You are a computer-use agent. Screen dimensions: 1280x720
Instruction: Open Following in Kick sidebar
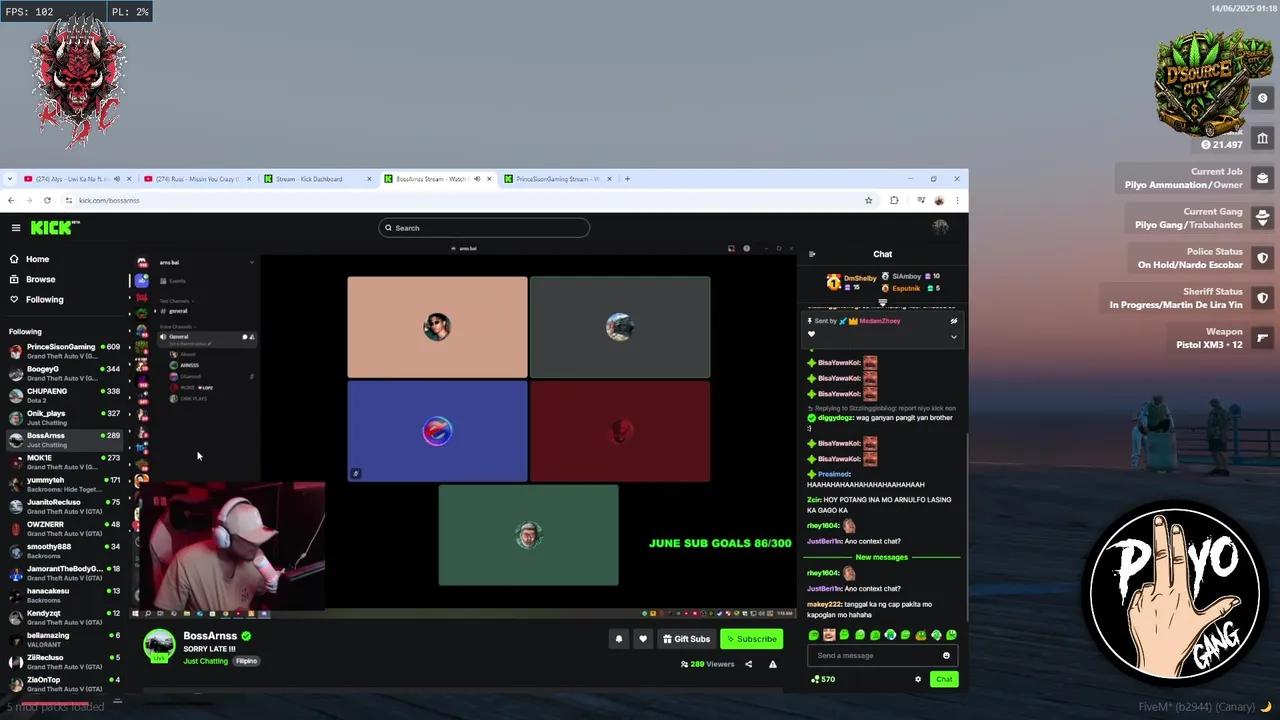click(x=44, y=299)
